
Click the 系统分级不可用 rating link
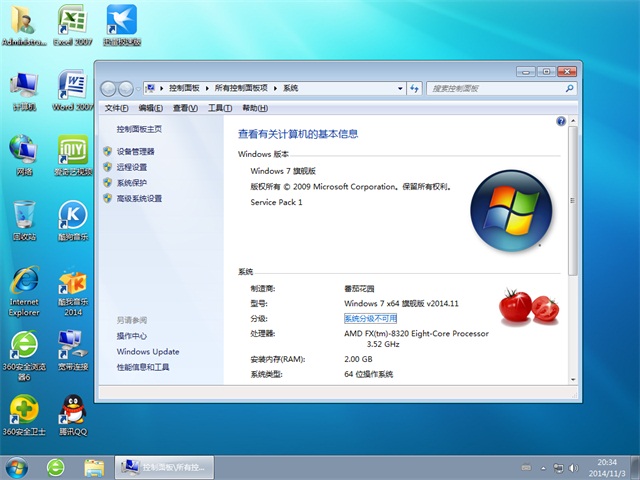point(370,318)
